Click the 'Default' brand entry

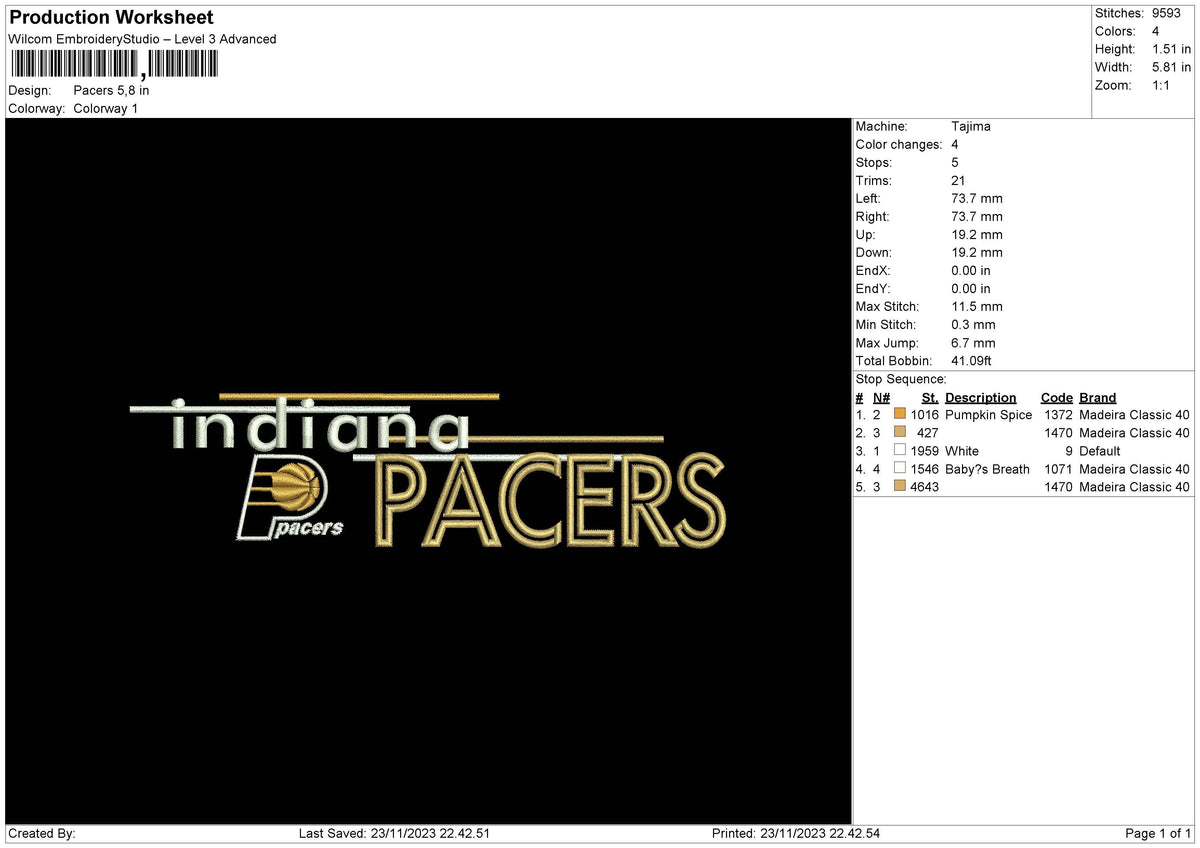(1100, 451)
